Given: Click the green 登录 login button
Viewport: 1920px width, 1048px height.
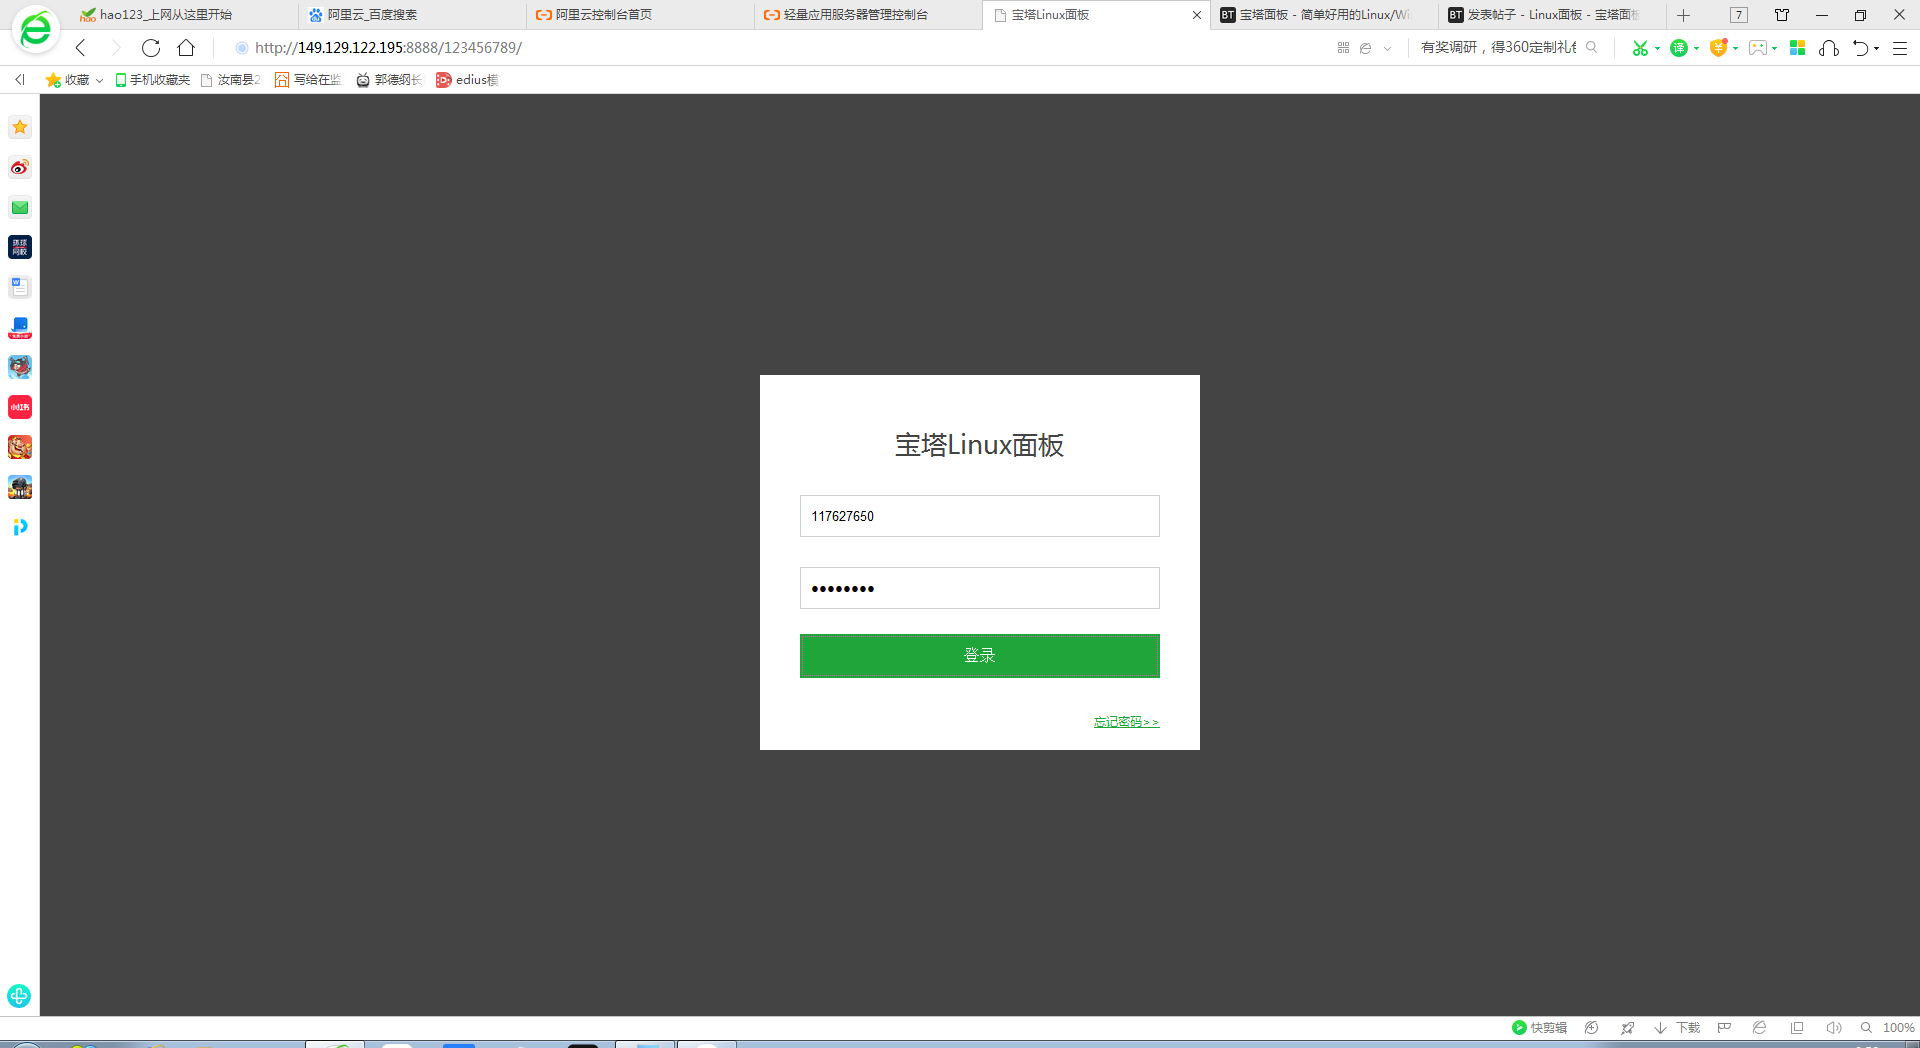Looking at the screenshot, I should 978,655.
